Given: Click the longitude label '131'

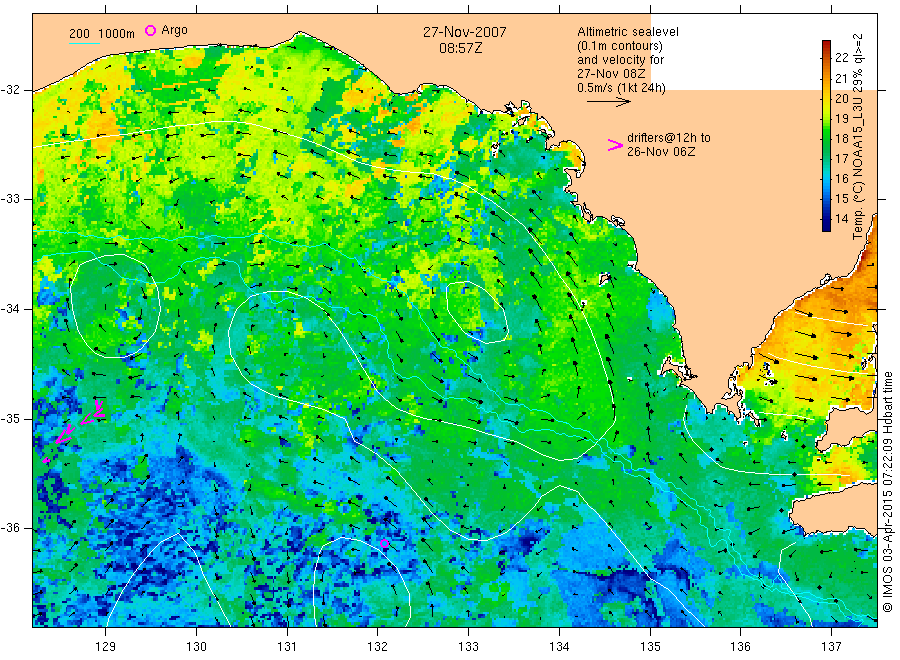Looking at the screenshot, I should coord(287,647).
